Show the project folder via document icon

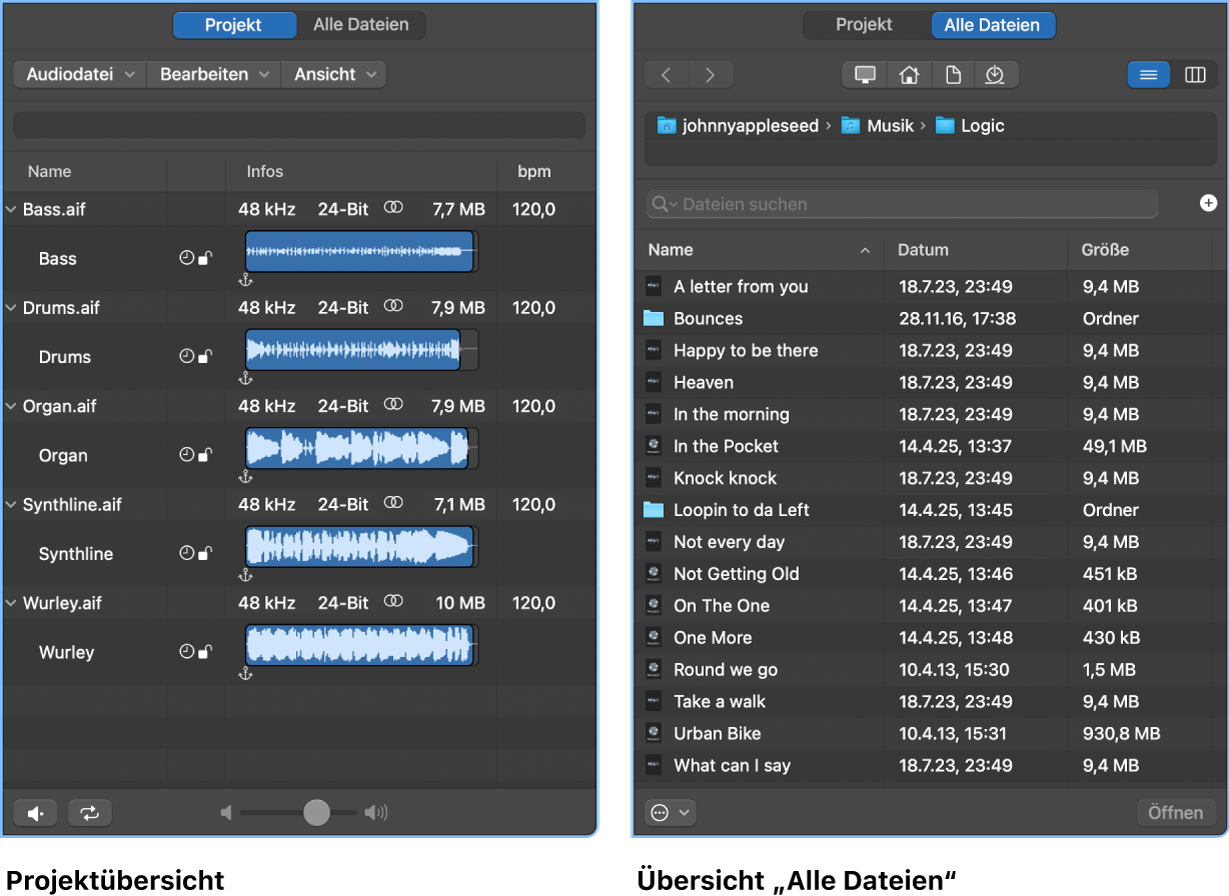pyautogui.click(x=953, y=75)
